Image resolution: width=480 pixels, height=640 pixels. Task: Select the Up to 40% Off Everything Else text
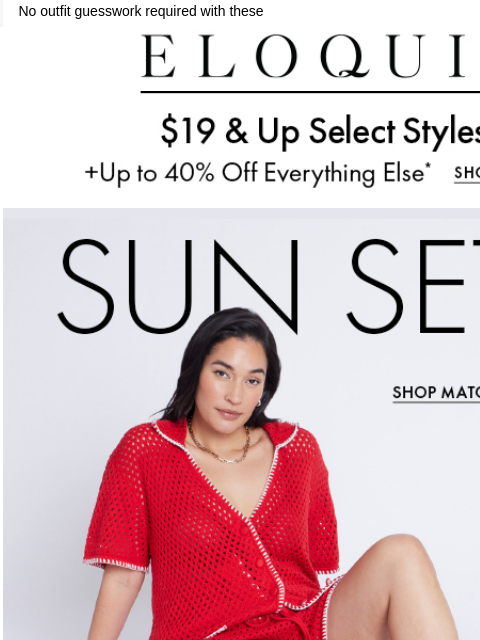(254, 173)
